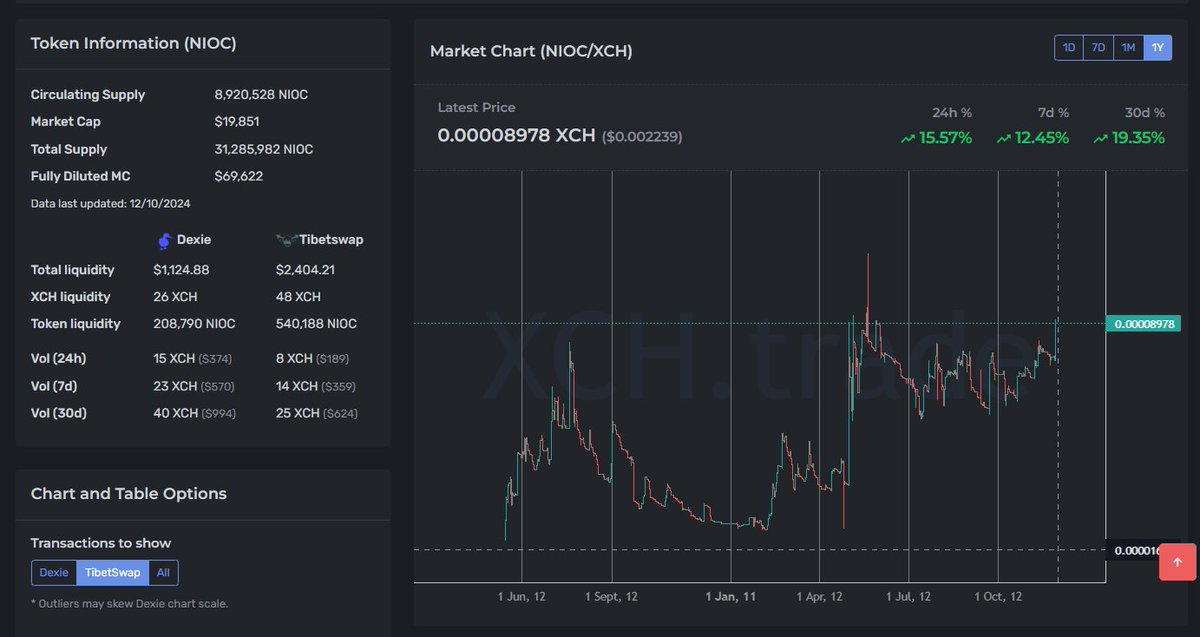The width and height of the screenshot is (1200, 637).
Task: Click the 1 Apr, 12 date axis label
Action: [x=819, y=596]
